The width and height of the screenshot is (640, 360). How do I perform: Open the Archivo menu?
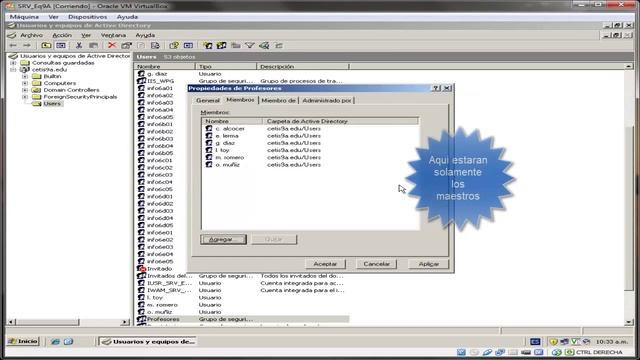[x=31, y=35]
